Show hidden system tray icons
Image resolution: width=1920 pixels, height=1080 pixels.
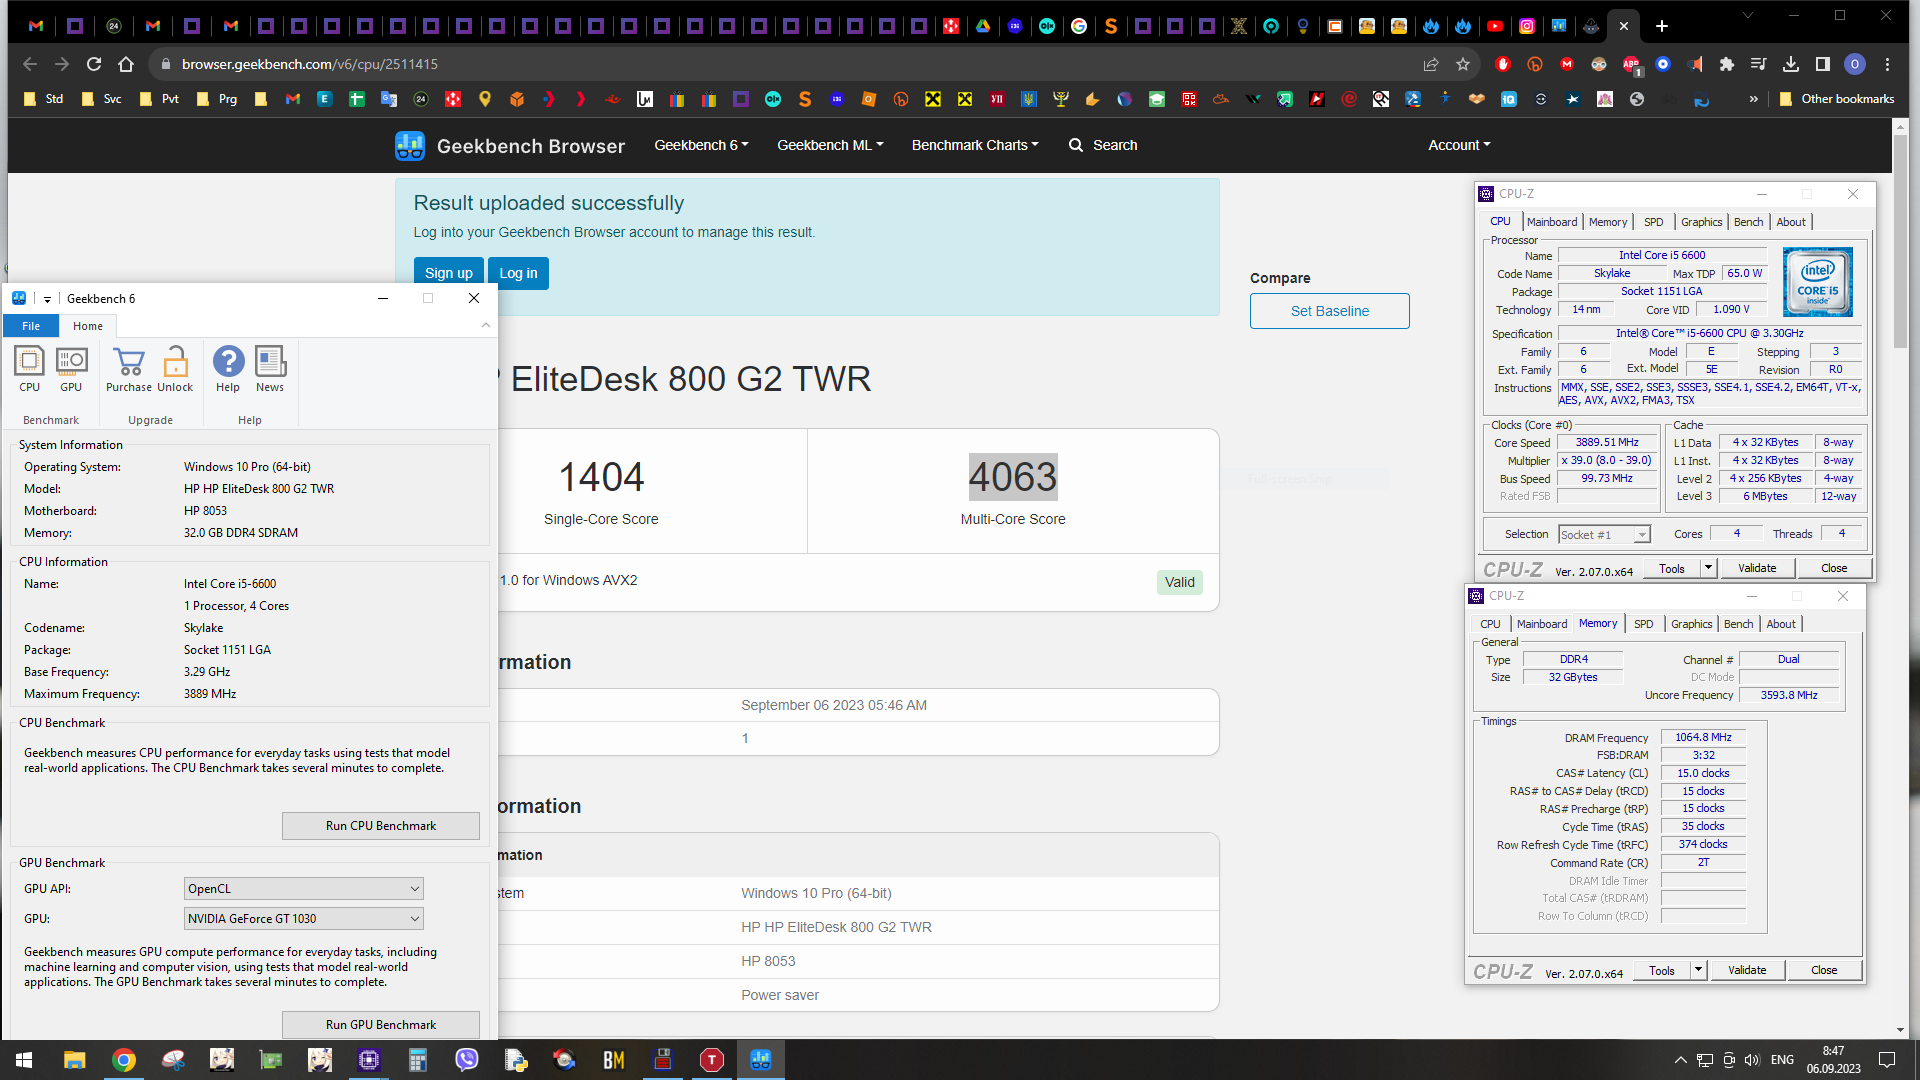1680,1060
